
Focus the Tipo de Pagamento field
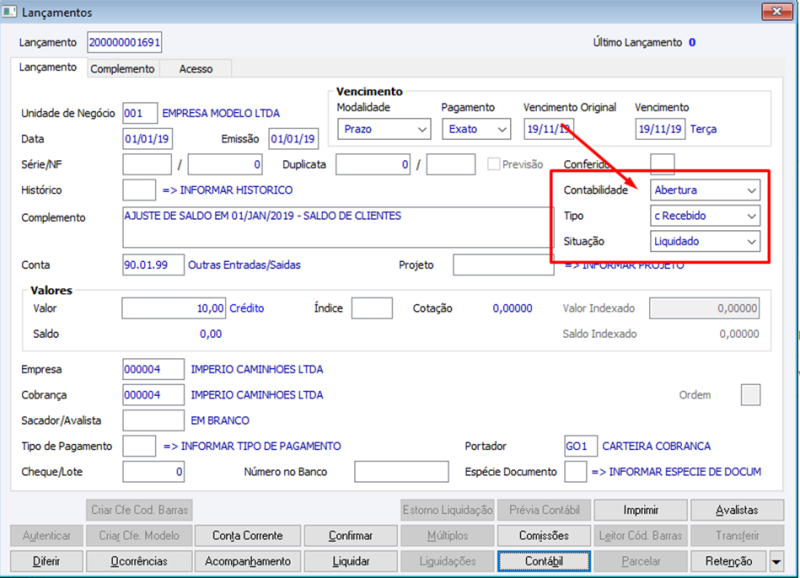click(139, 446)
